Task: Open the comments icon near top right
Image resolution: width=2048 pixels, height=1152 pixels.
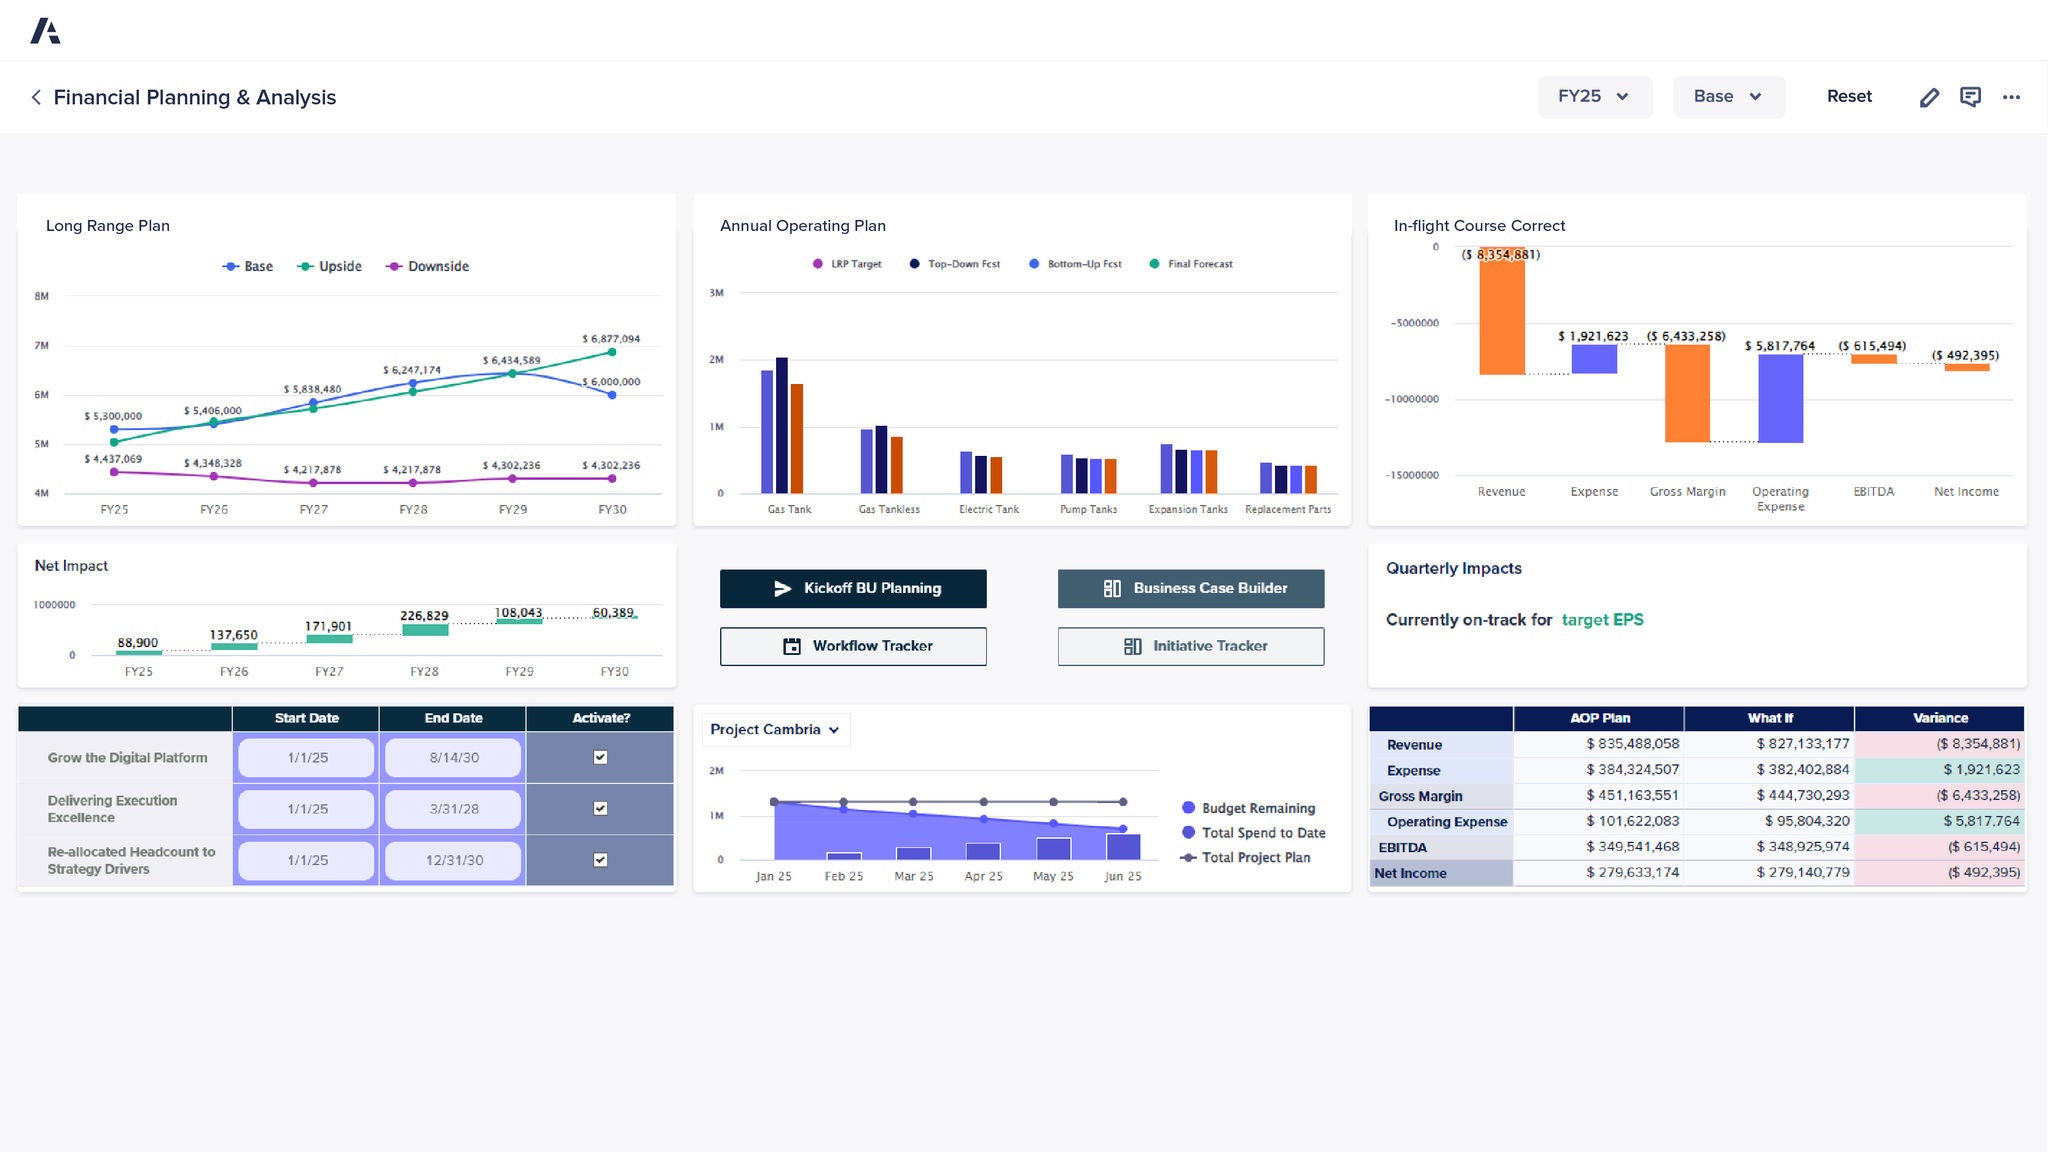Action: coord(1970,96)
